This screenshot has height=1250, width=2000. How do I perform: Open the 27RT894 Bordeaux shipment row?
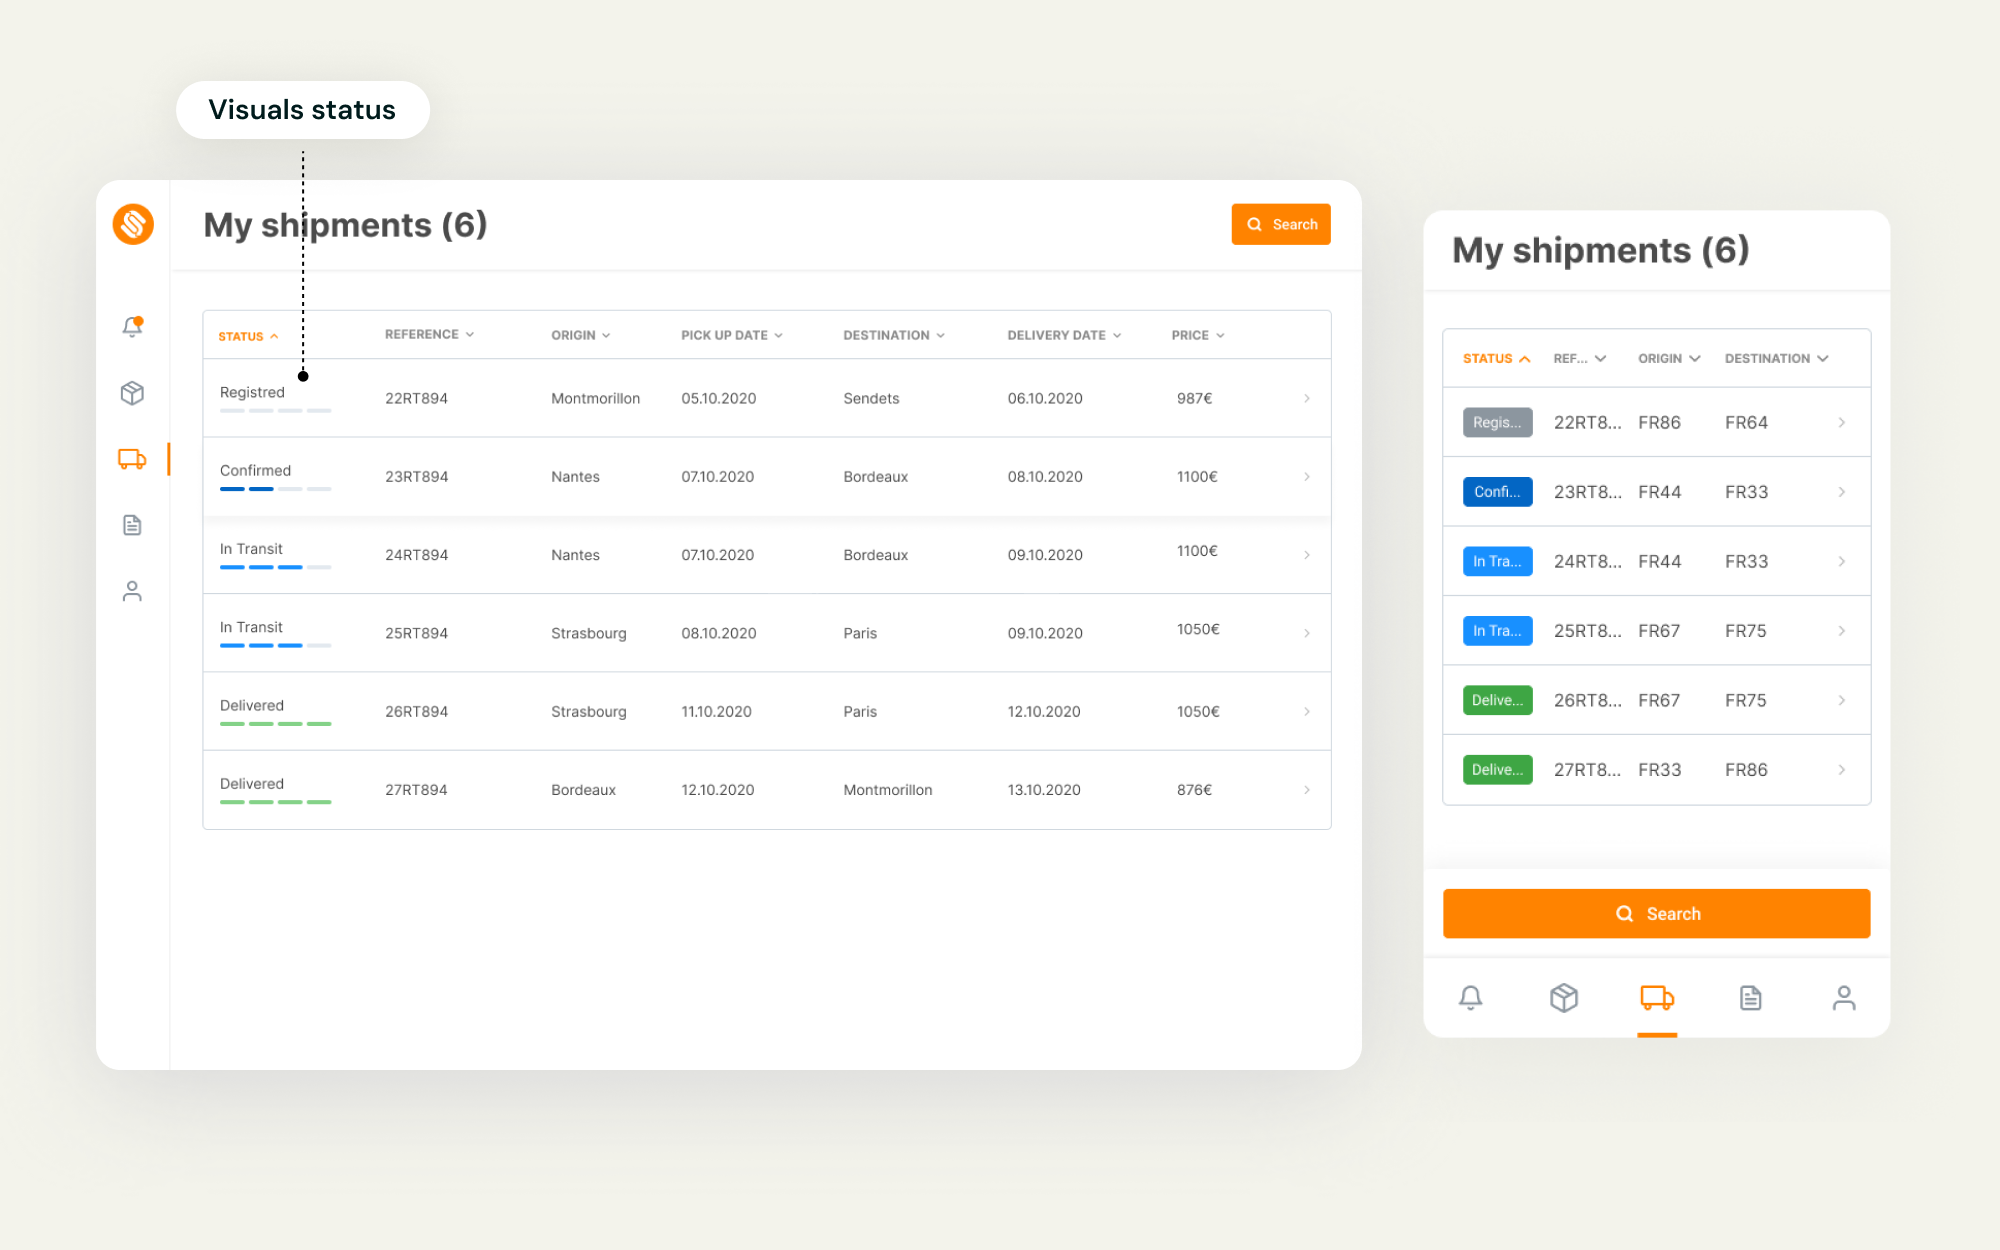(767, 790)
